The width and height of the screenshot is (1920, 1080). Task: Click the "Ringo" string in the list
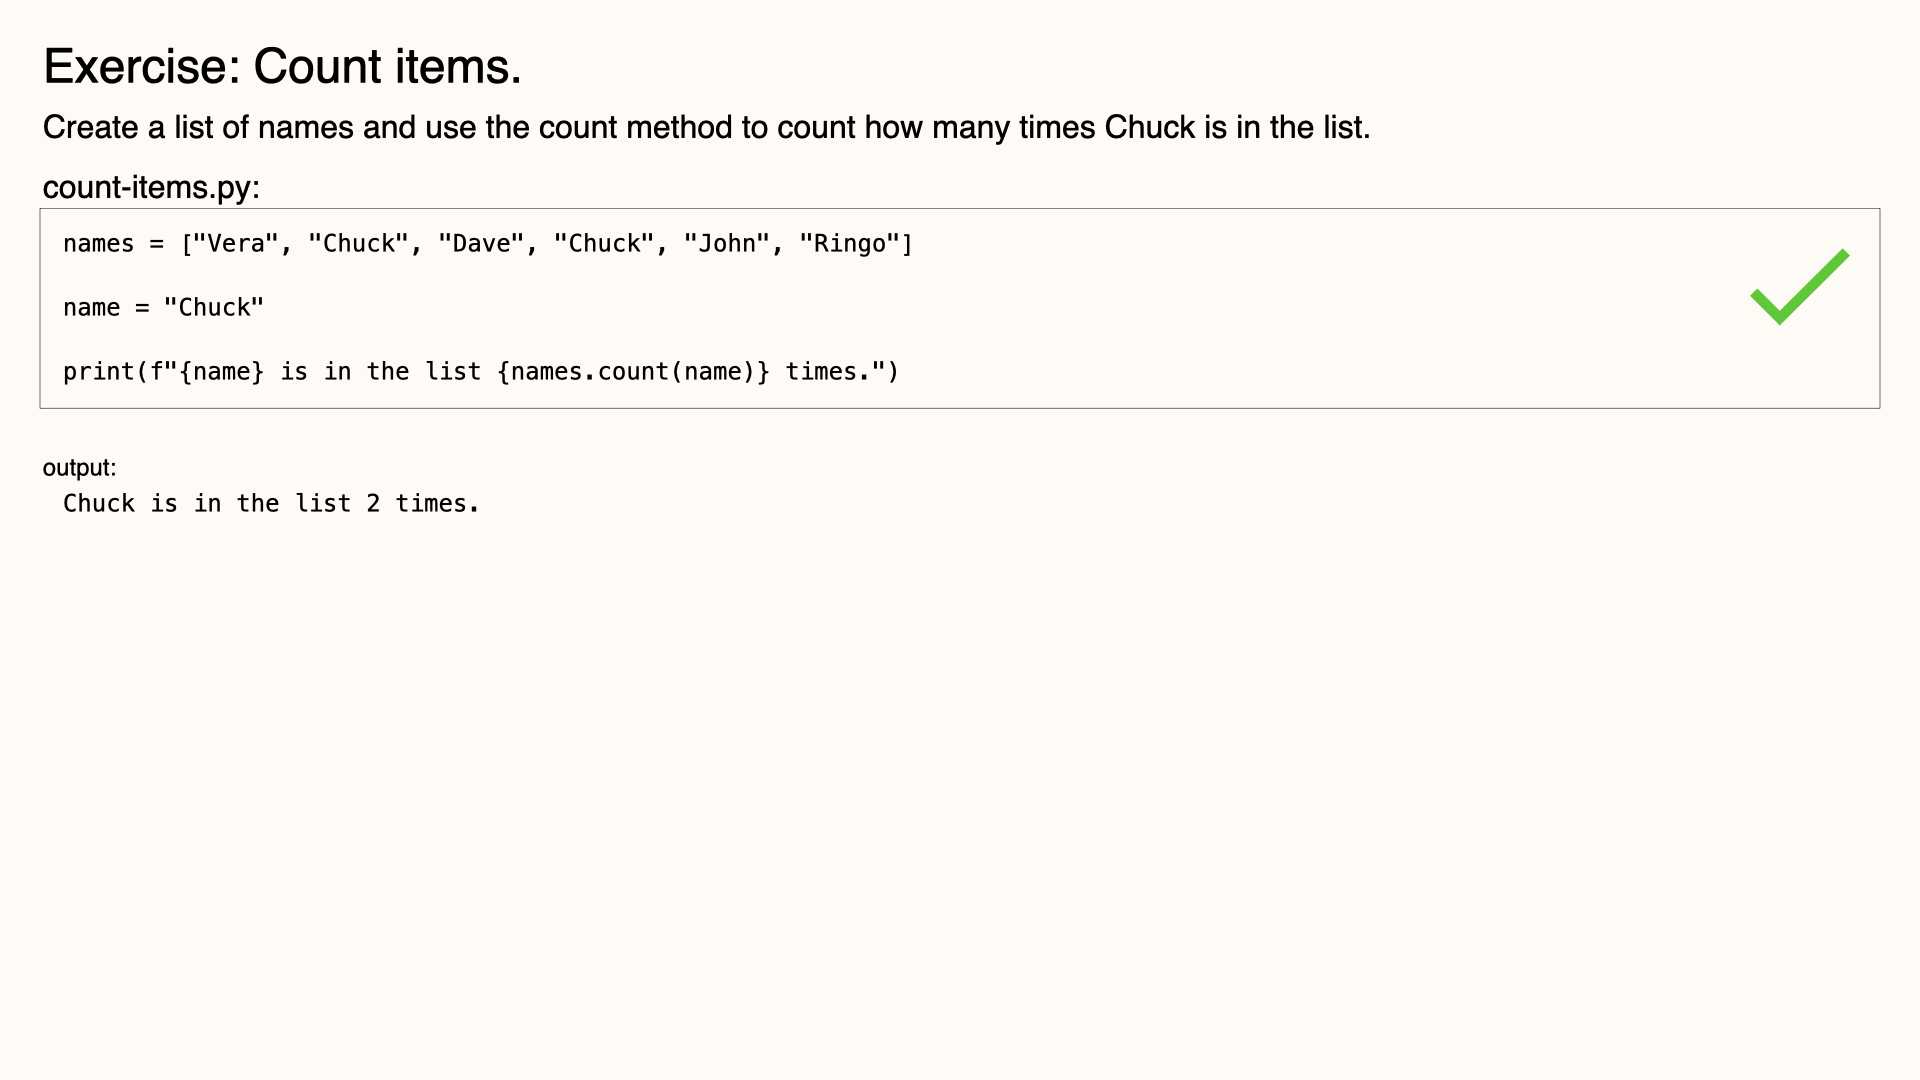(850, 244)
